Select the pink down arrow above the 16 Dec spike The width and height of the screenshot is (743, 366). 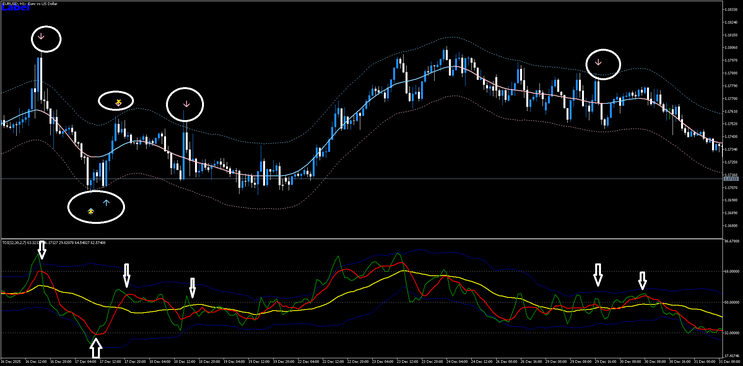(41, 36)
